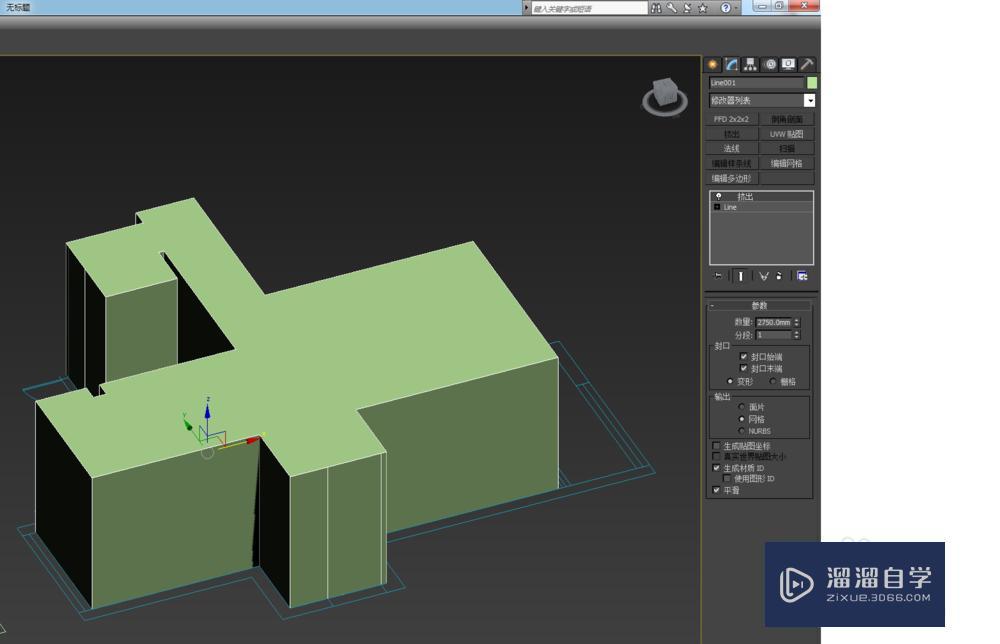The image size is (1000, 644).
Task: Click the 分段 segments spinner arrows
Action: [797, 335]
